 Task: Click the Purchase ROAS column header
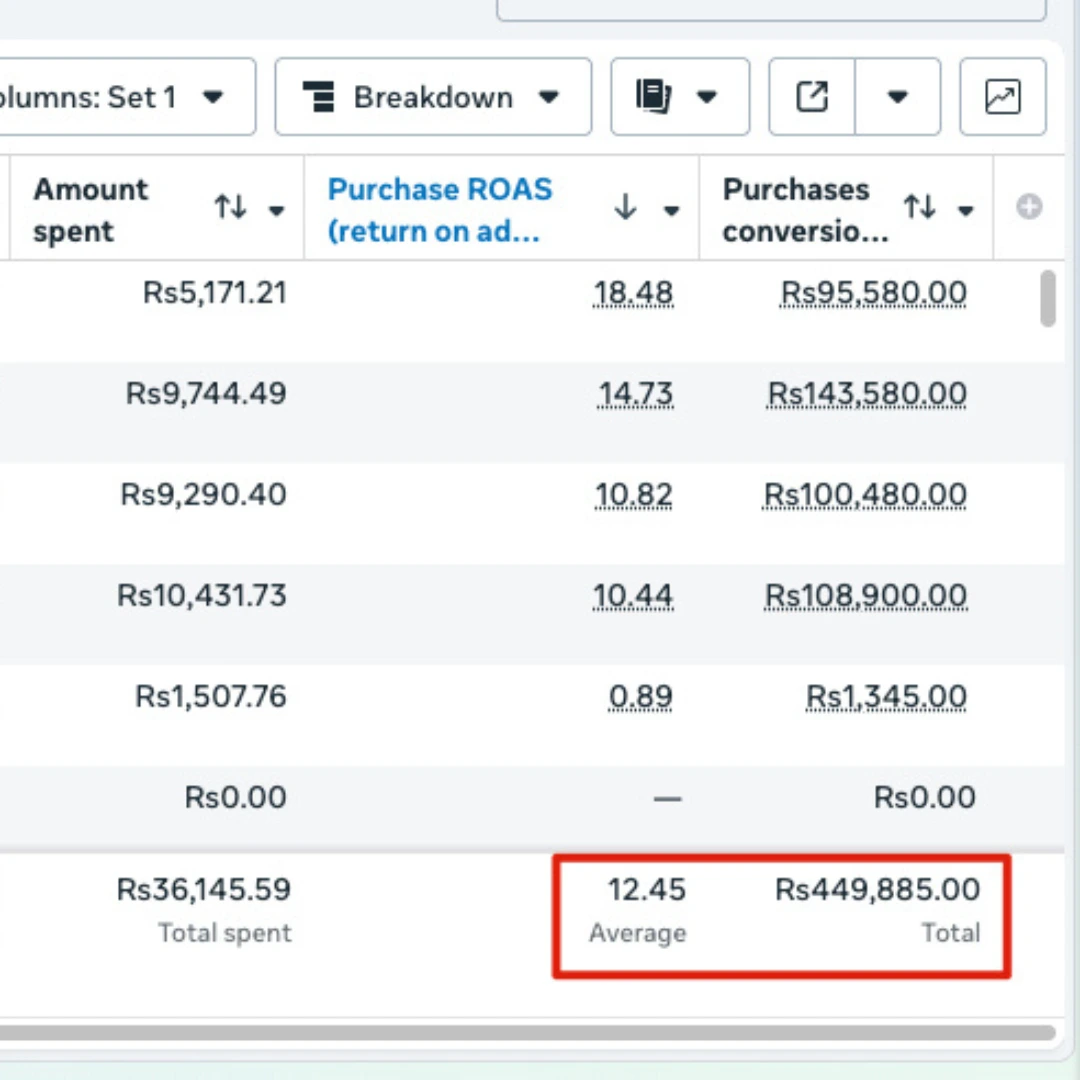(440, 209)
